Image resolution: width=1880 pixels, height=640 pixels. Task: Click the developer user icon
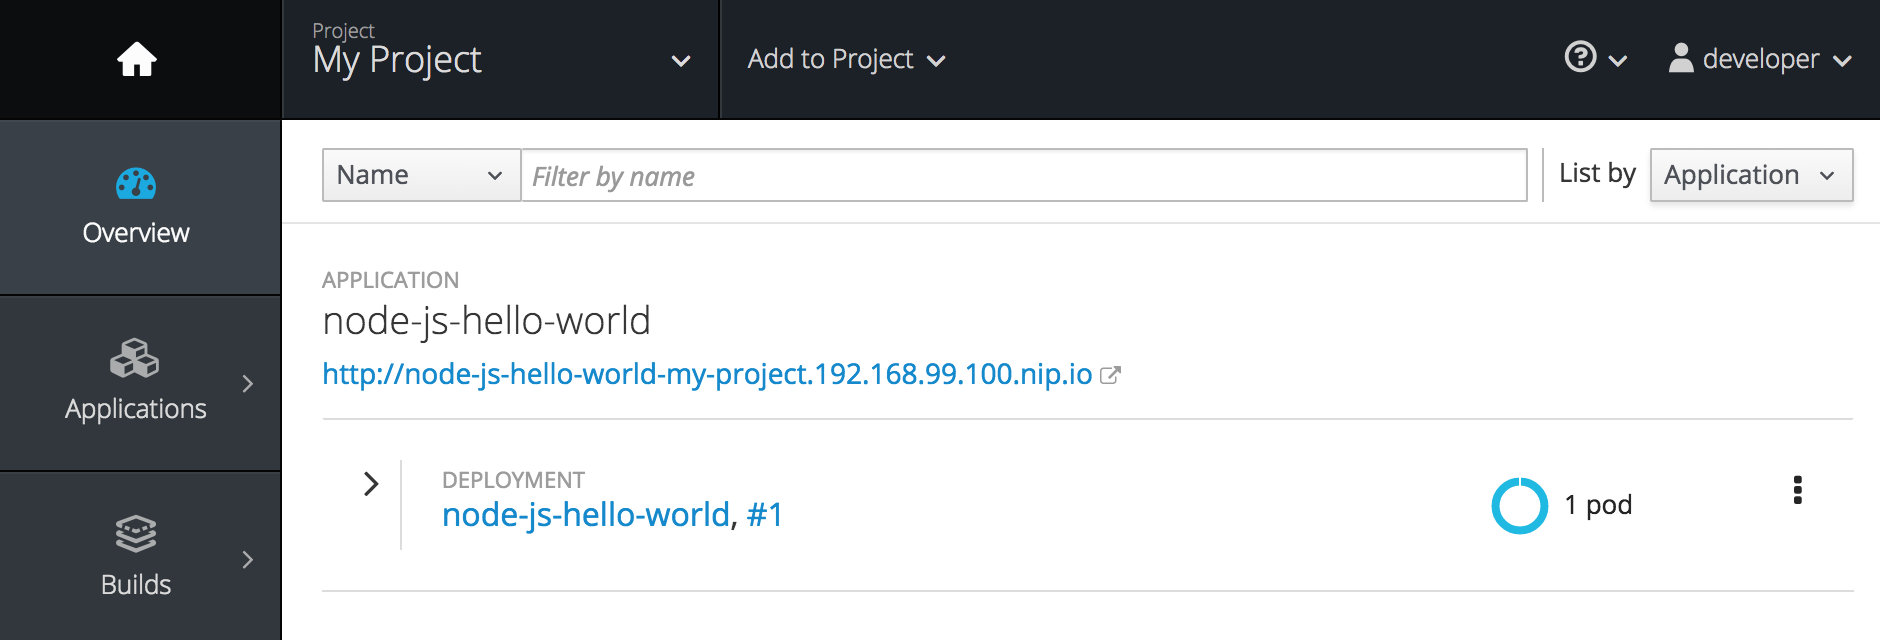pyautogui.click(x=1681, y=58)
